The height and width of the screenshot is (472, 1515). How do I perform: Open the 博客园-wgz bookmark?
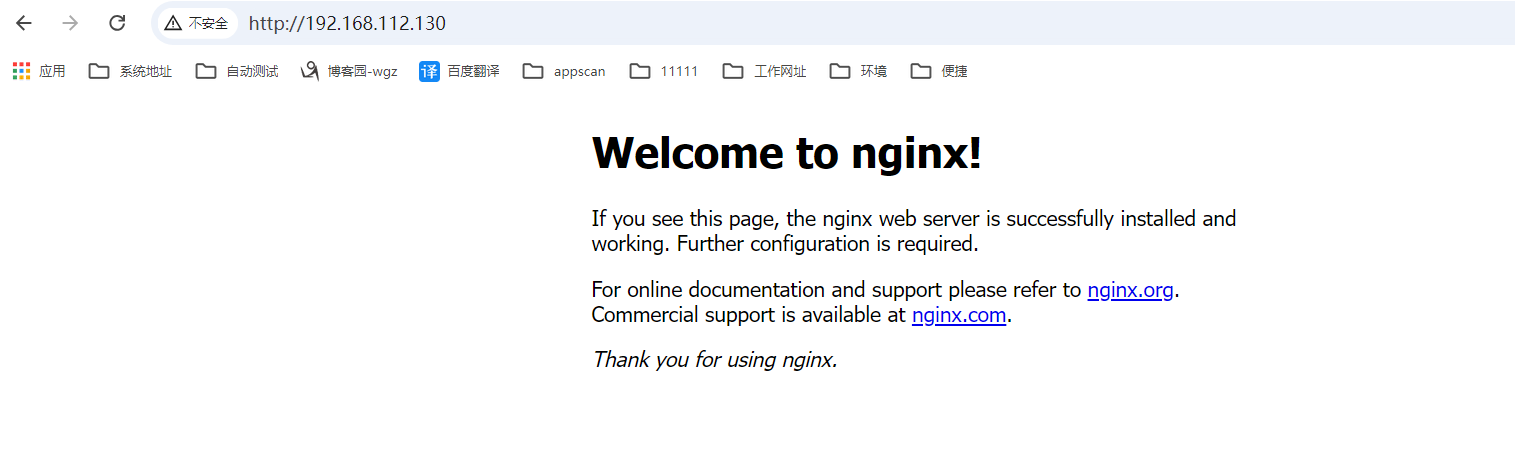pyautogui.click(x=349, y=71)
